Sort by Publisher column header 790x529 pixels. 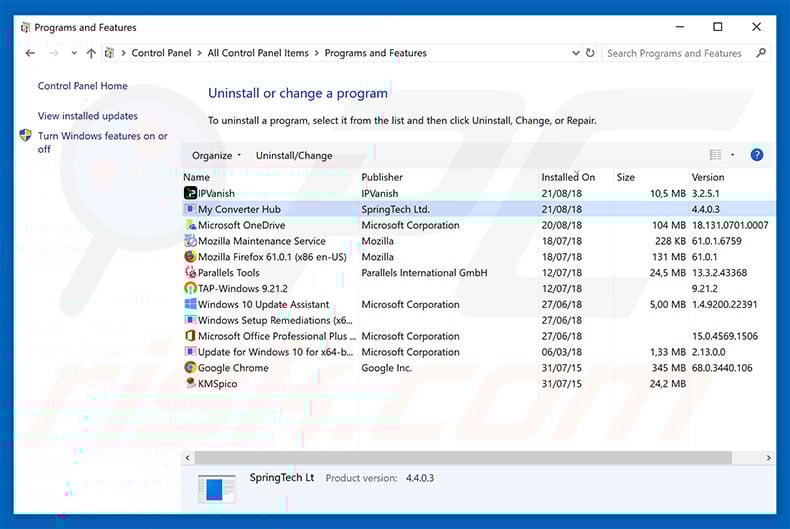[x=382, y=177]
